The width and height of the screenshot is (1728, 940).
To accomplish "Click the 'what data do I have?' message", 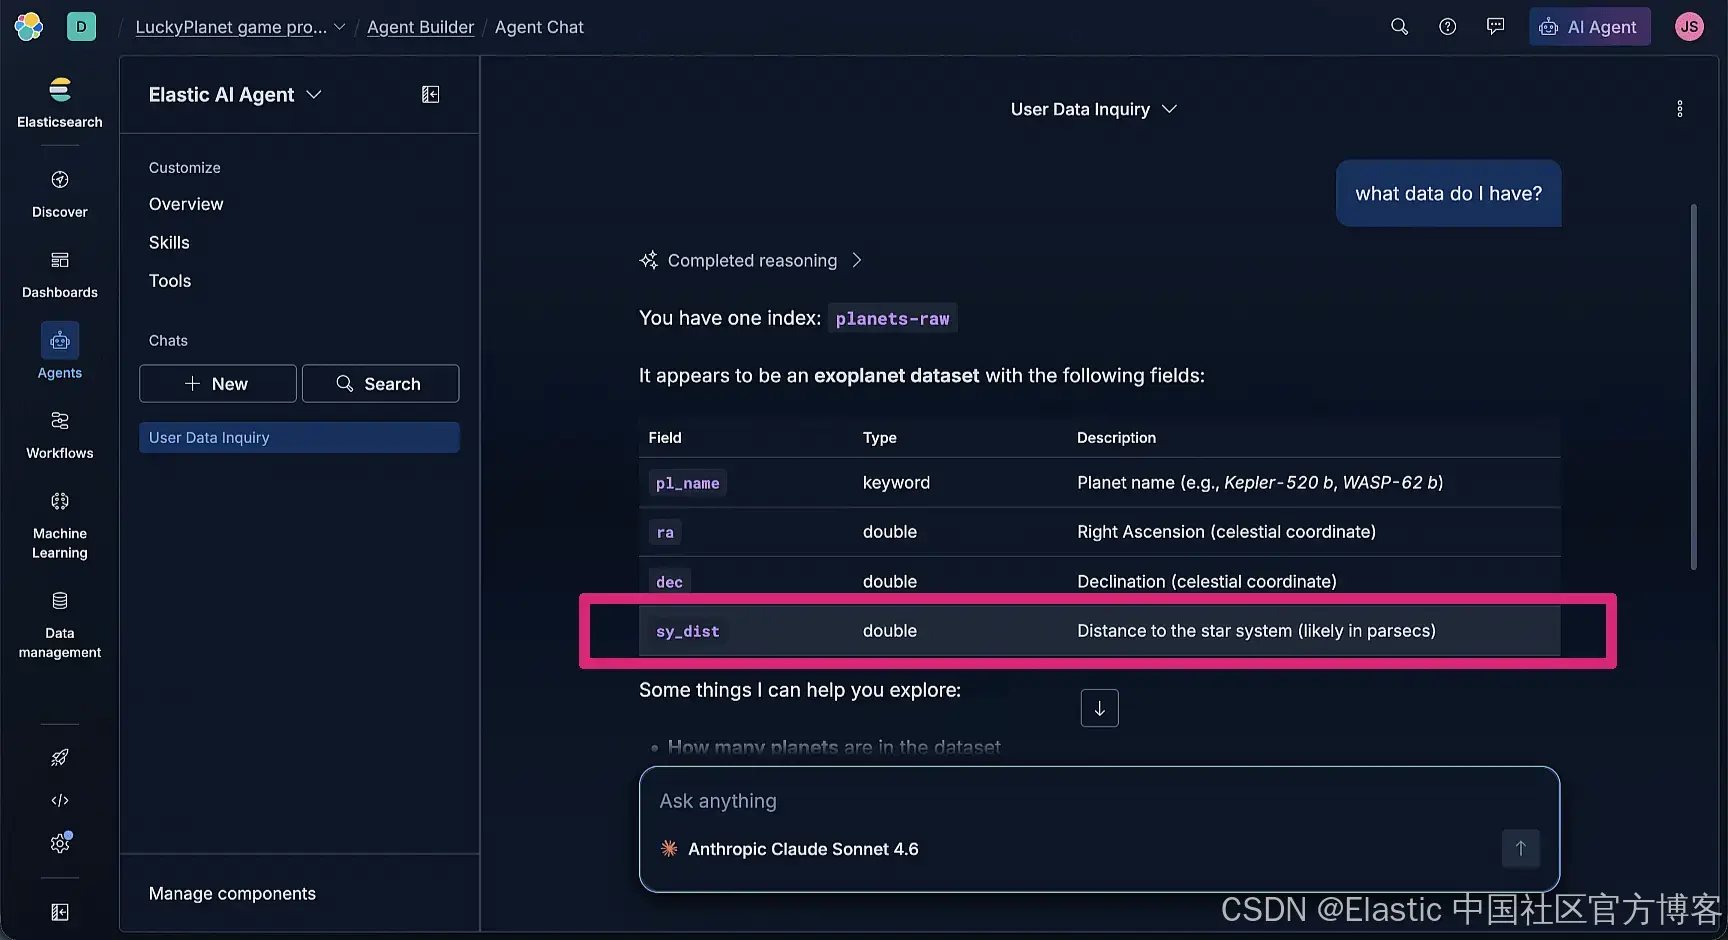I will 1448,193.
